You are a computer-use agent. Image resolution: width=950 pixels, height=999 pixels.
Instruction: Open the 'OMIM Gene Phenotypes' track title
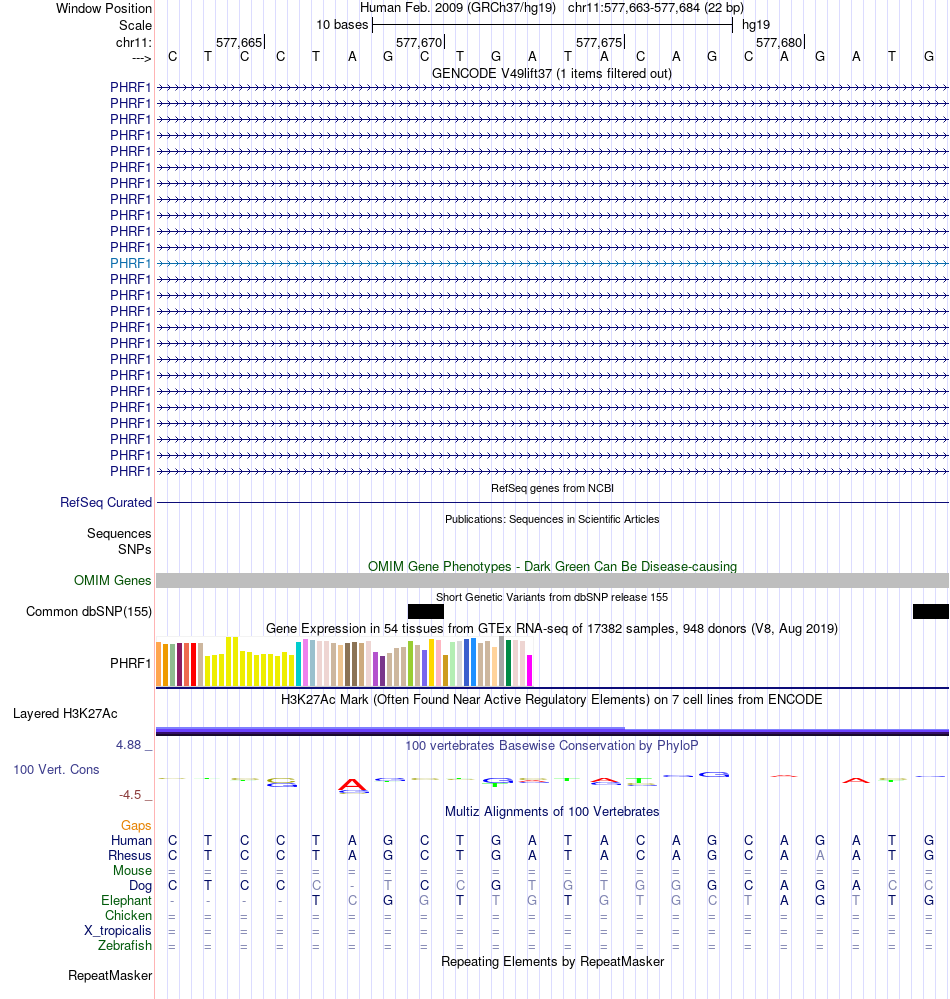[552, 566]
